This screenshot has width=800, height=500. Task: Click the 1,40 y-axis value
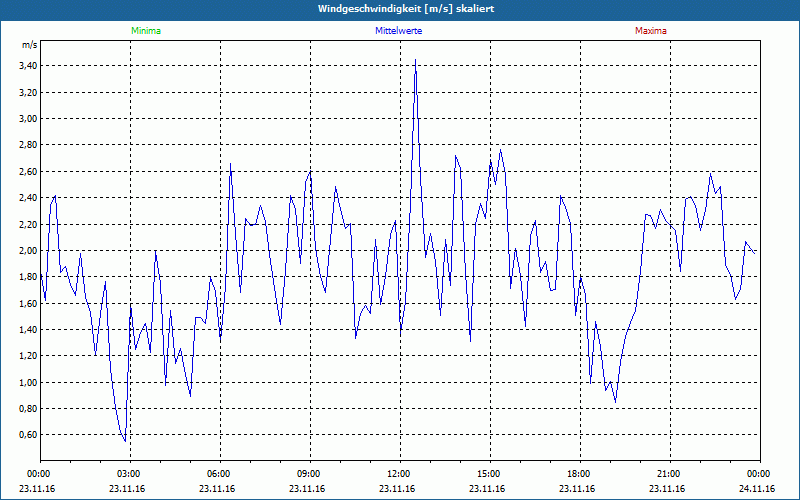click(29, 330)
